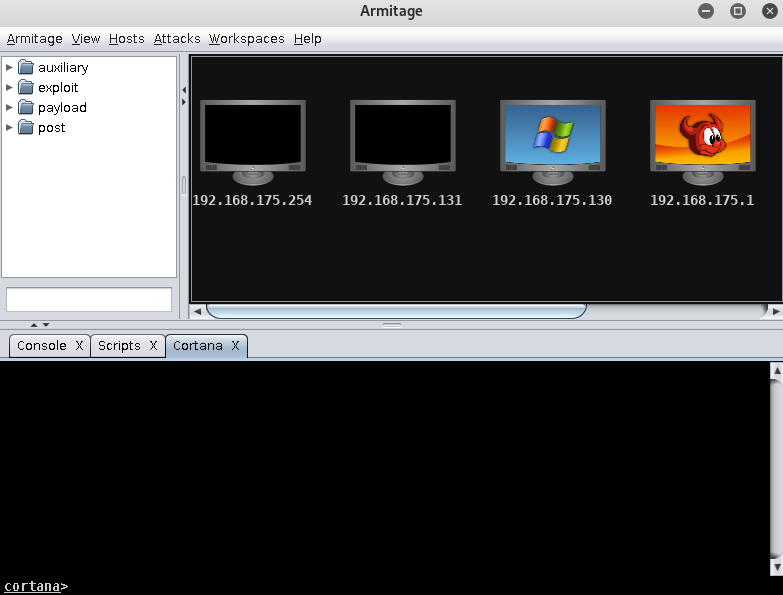Click the left arrow of hosts scrollbar
The image size is (783, 595).
pyautogui.click(x=197, y=311)
